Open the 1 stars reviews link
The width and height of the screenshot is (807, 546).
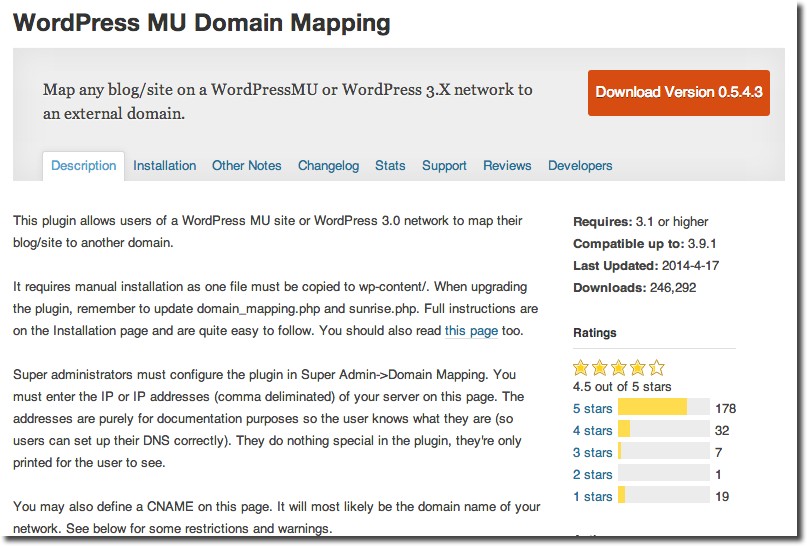pos(592,497)
